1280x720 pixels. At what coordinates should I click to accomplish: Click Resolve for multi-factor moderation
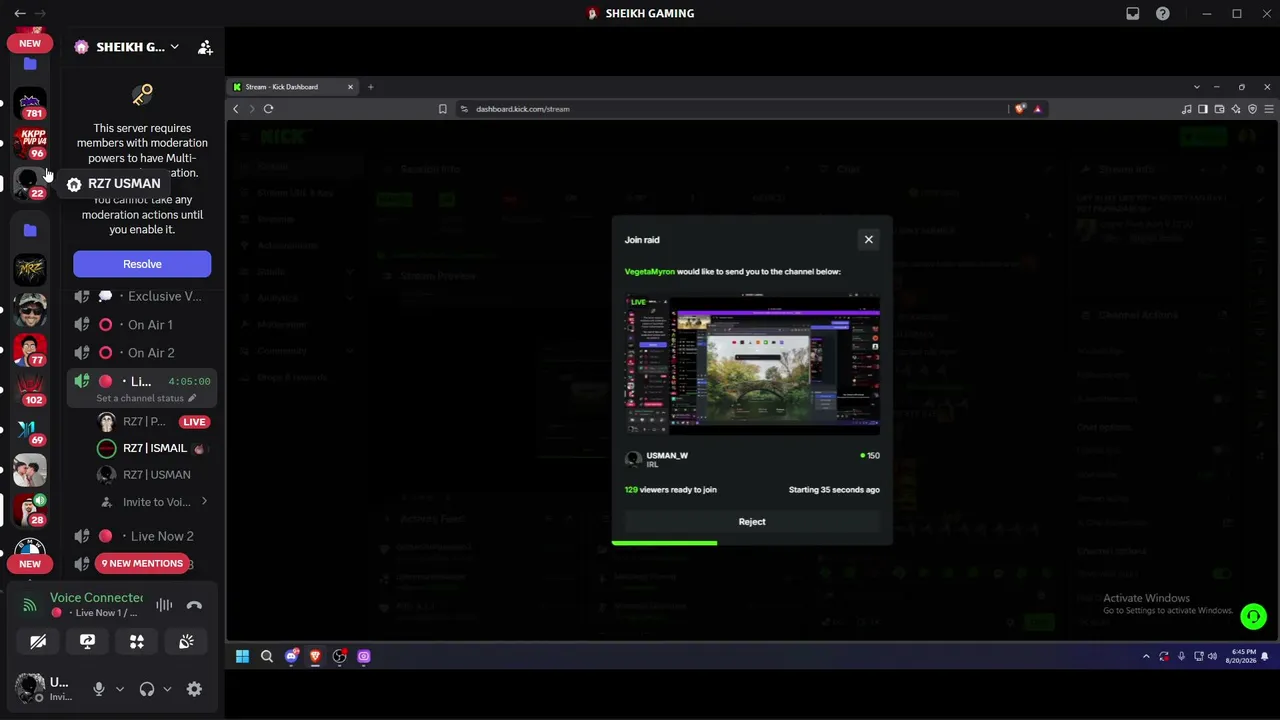coord(142,264)
